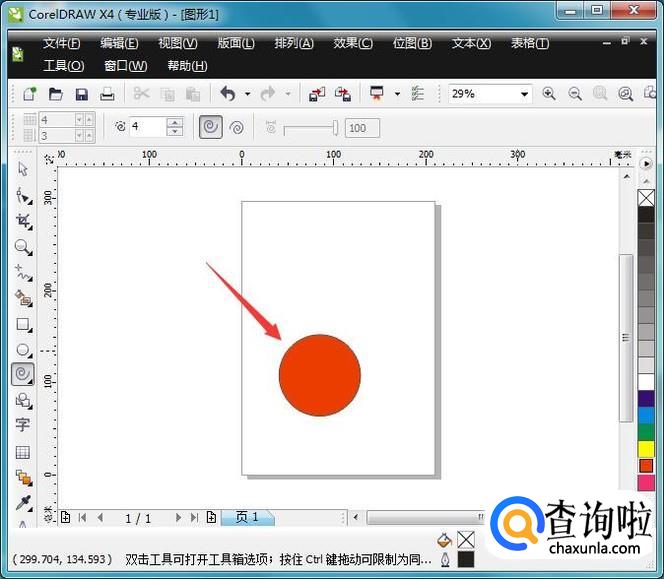This screenshot has height=579, width=664.
Task: Select the Rectangle tool
Action: tap(22, 324)
